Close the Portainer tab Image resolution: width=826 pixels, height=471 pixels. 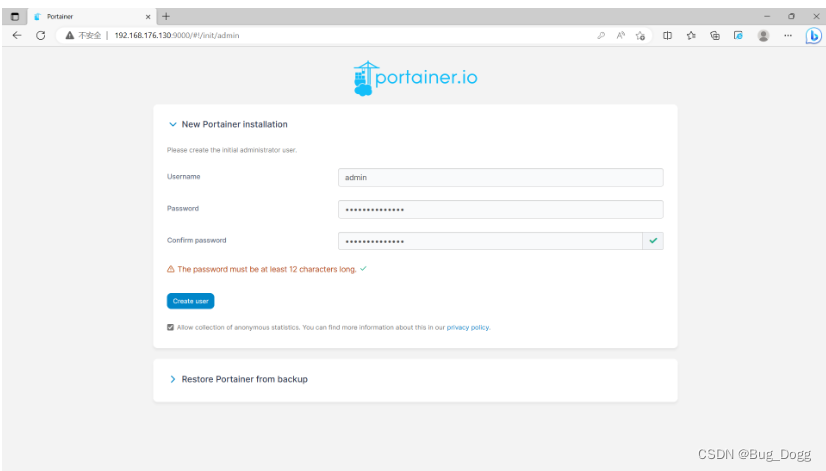click(148, 17)
